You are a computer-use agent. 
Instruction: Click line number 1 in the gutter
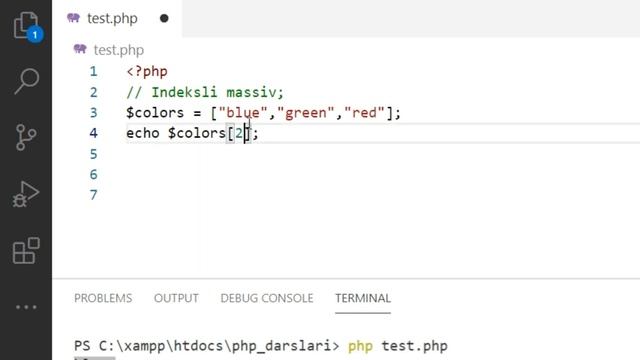(94, 71)
